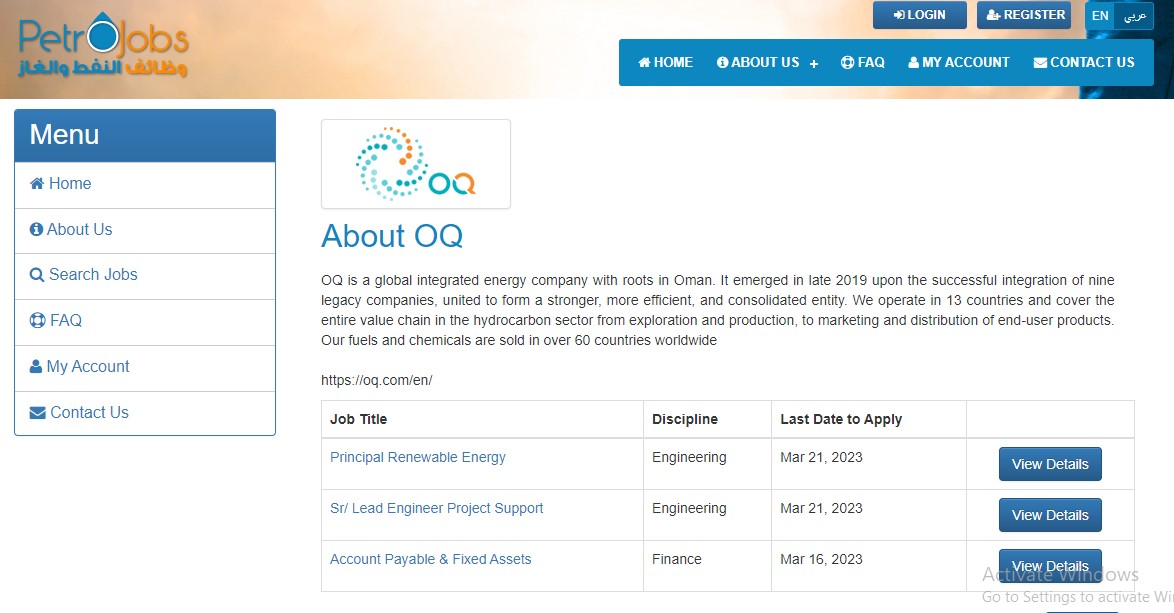View details for Sr/ Lead Engineer Project Support
Viewport: 1174px width, 613px height.
[x=1050, y=515]
